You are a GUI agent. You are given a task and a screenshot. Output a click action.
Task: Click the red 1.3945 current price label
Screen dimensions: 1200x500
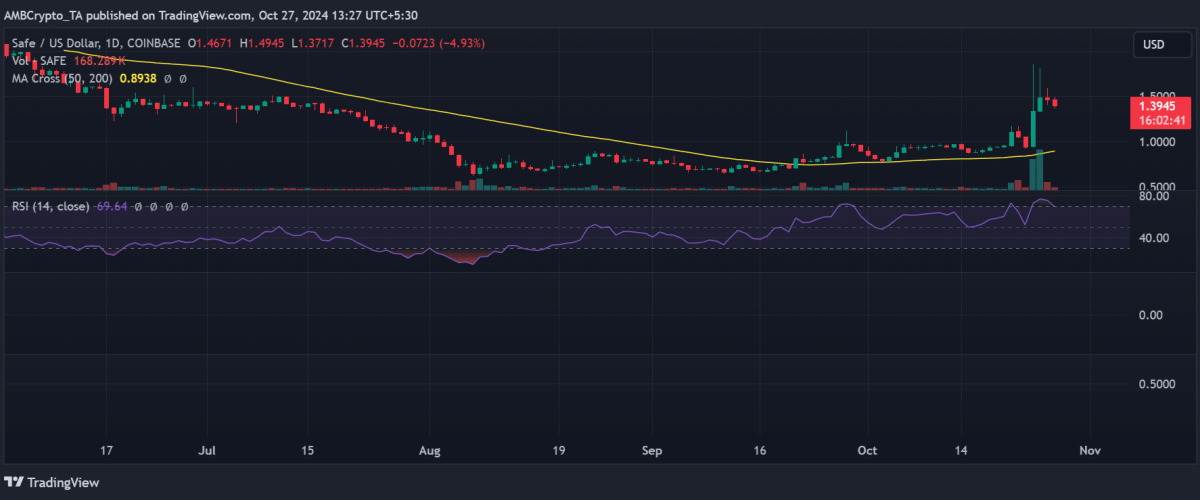click(1159, 105)
